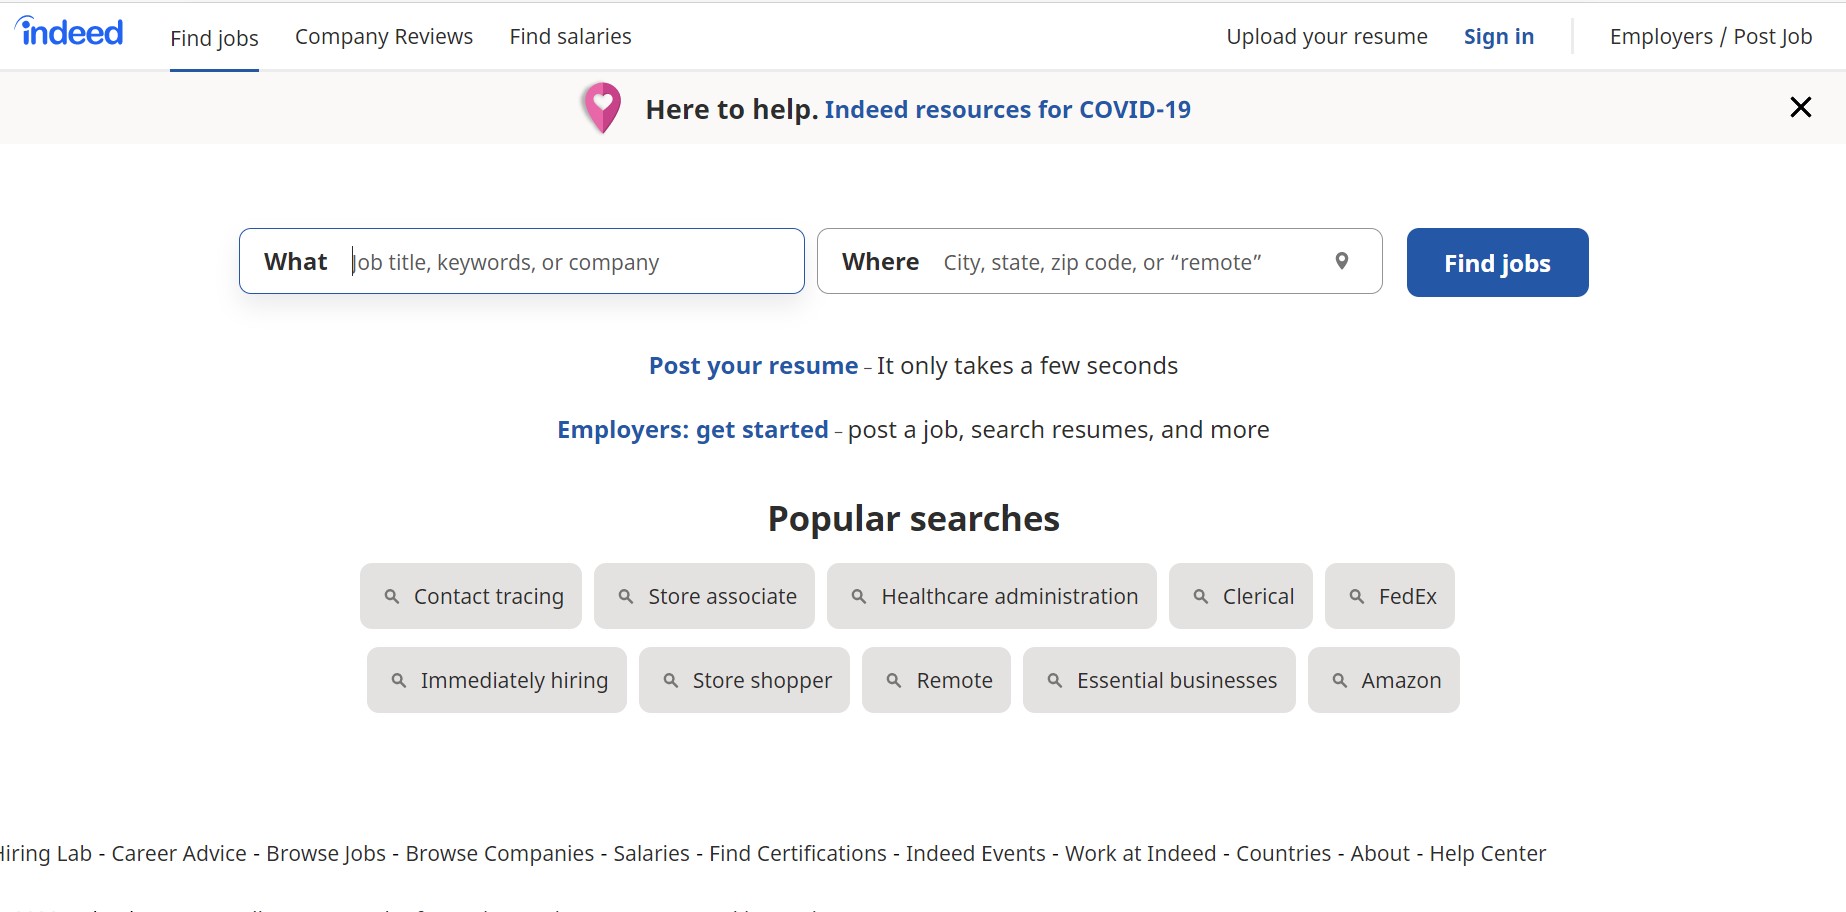Search popular term Amazon
Viewport: 1846px width, 912px height.
[x=1384, y=680]
